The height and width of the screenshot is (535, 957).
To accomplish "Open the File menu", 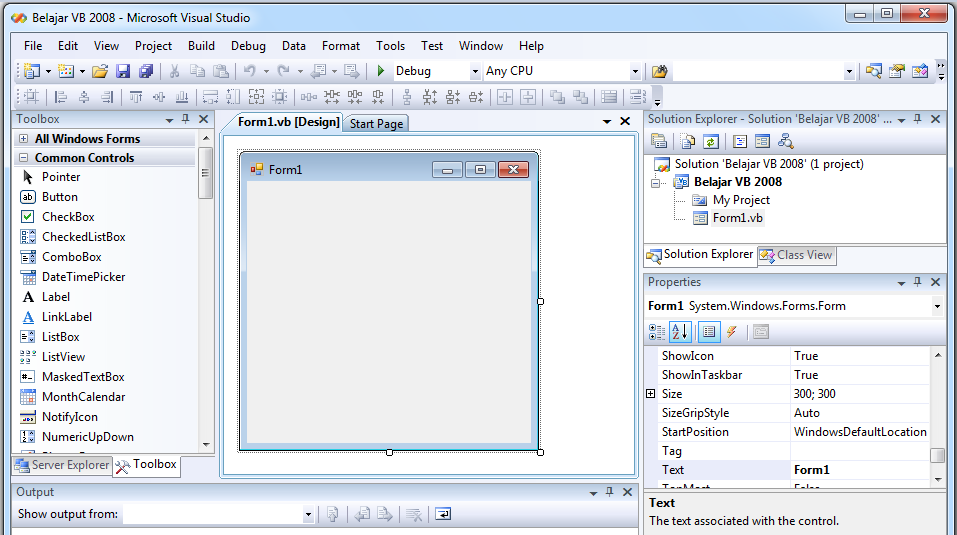I will [x=33, y=46].
